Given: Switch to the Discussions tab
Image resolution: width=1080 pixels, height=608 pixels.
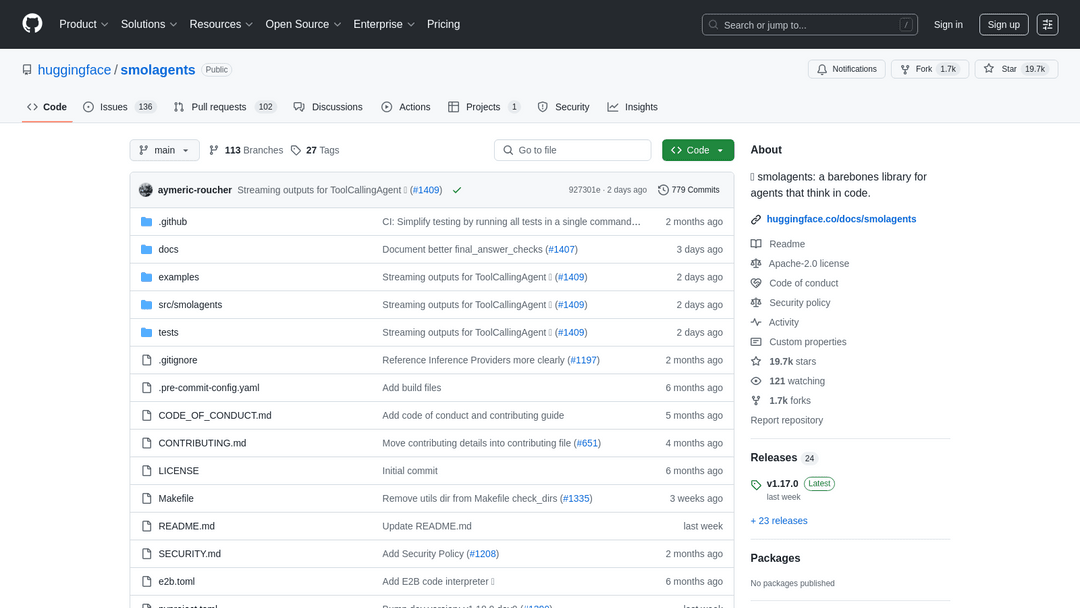Looking at the screenshot, I should click(328, 107).
